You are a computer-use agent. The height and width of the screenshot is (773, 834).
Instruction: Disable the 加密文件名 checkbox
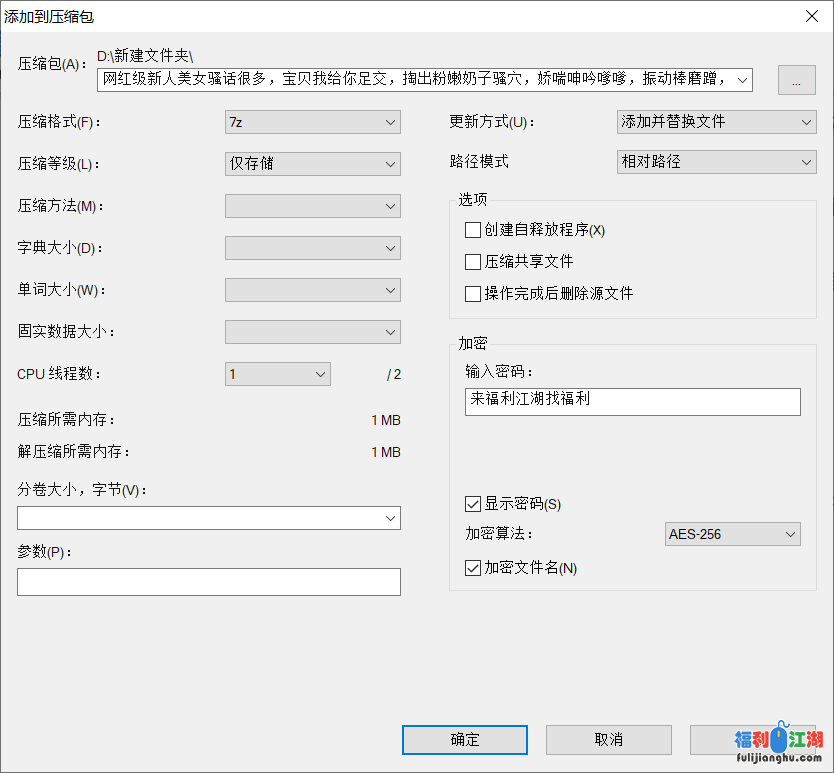click(473, 568)
